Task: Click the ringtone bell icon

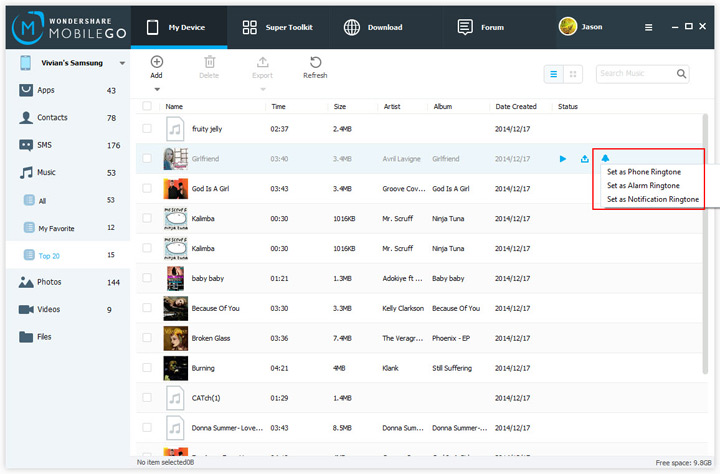Action: pyautogui.click(x=605, y=158)
